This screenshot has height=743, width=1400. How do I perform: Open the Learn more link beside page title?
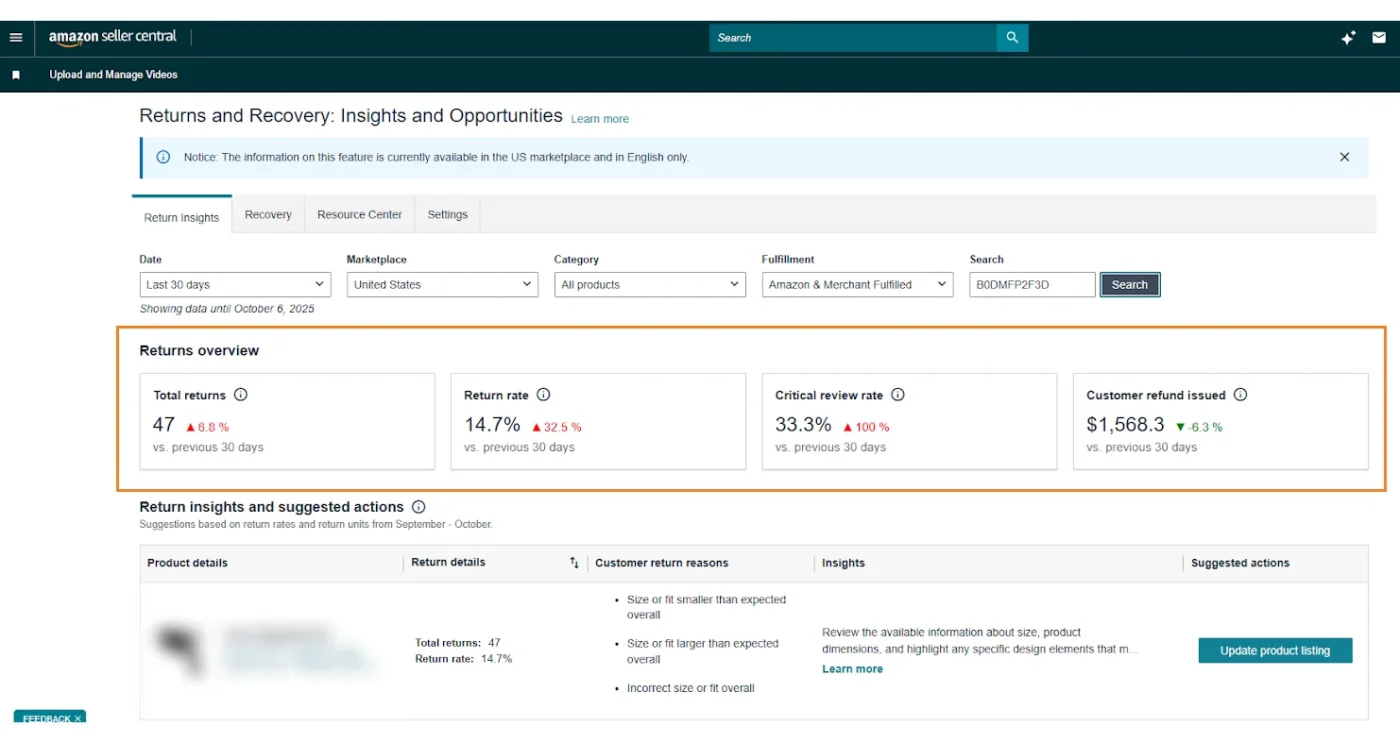[599, 118]
